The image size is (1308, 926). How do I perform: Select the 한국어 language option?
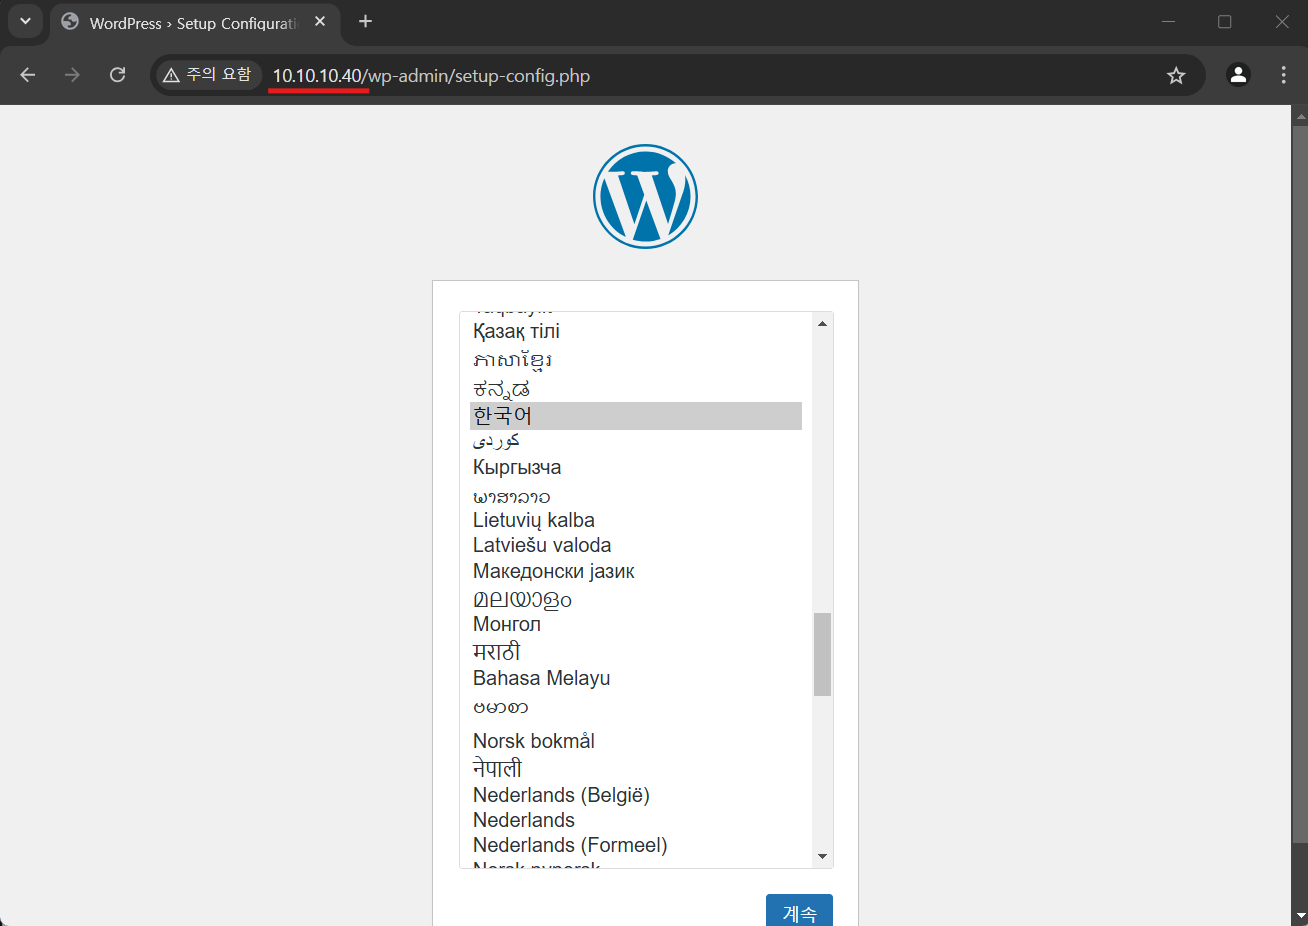pos(636,416)
